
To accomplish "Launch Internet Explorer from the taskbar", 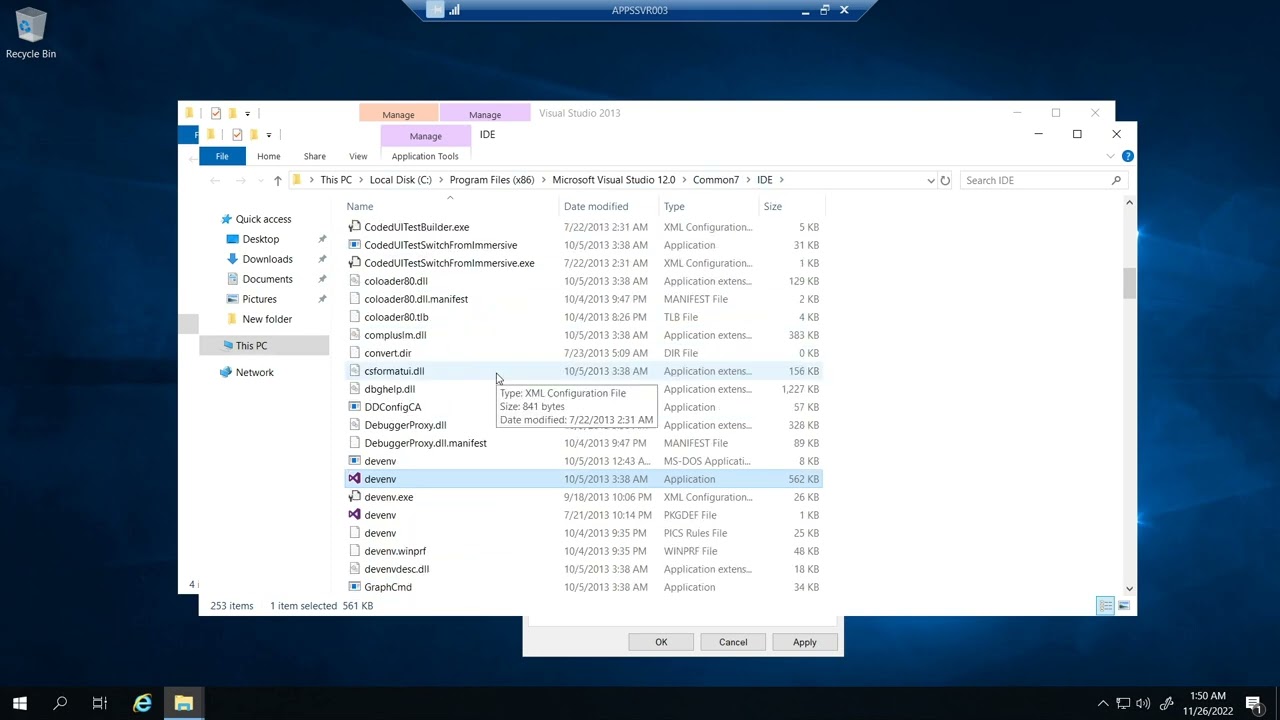I will (x=143, y=703).
